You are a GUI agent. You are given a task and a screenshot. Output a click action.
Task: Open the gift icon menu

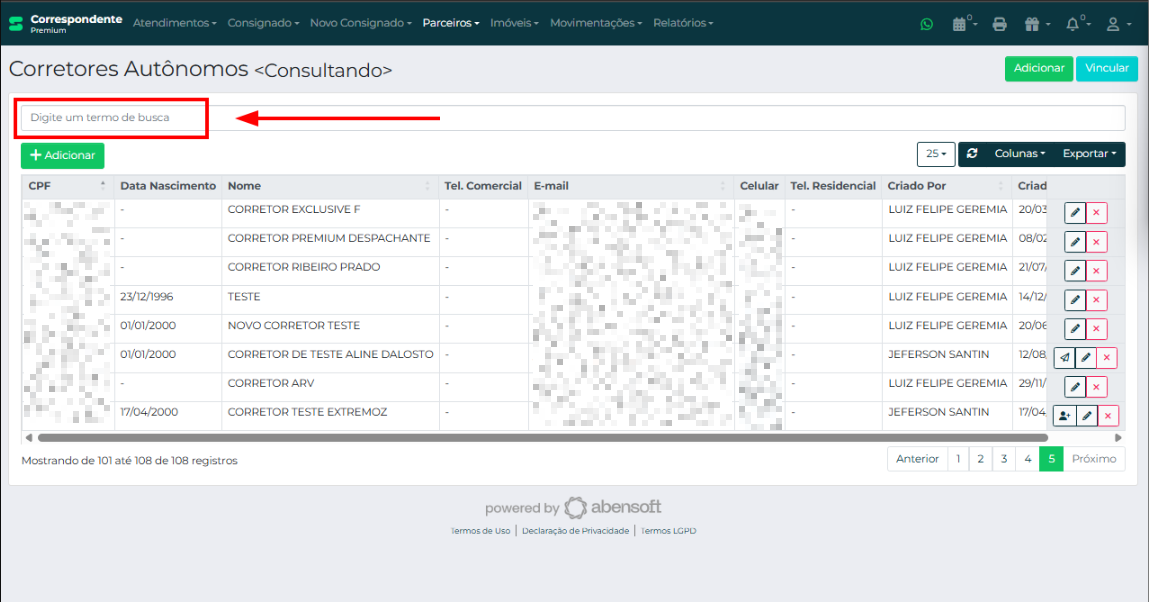pos(1035,23)
